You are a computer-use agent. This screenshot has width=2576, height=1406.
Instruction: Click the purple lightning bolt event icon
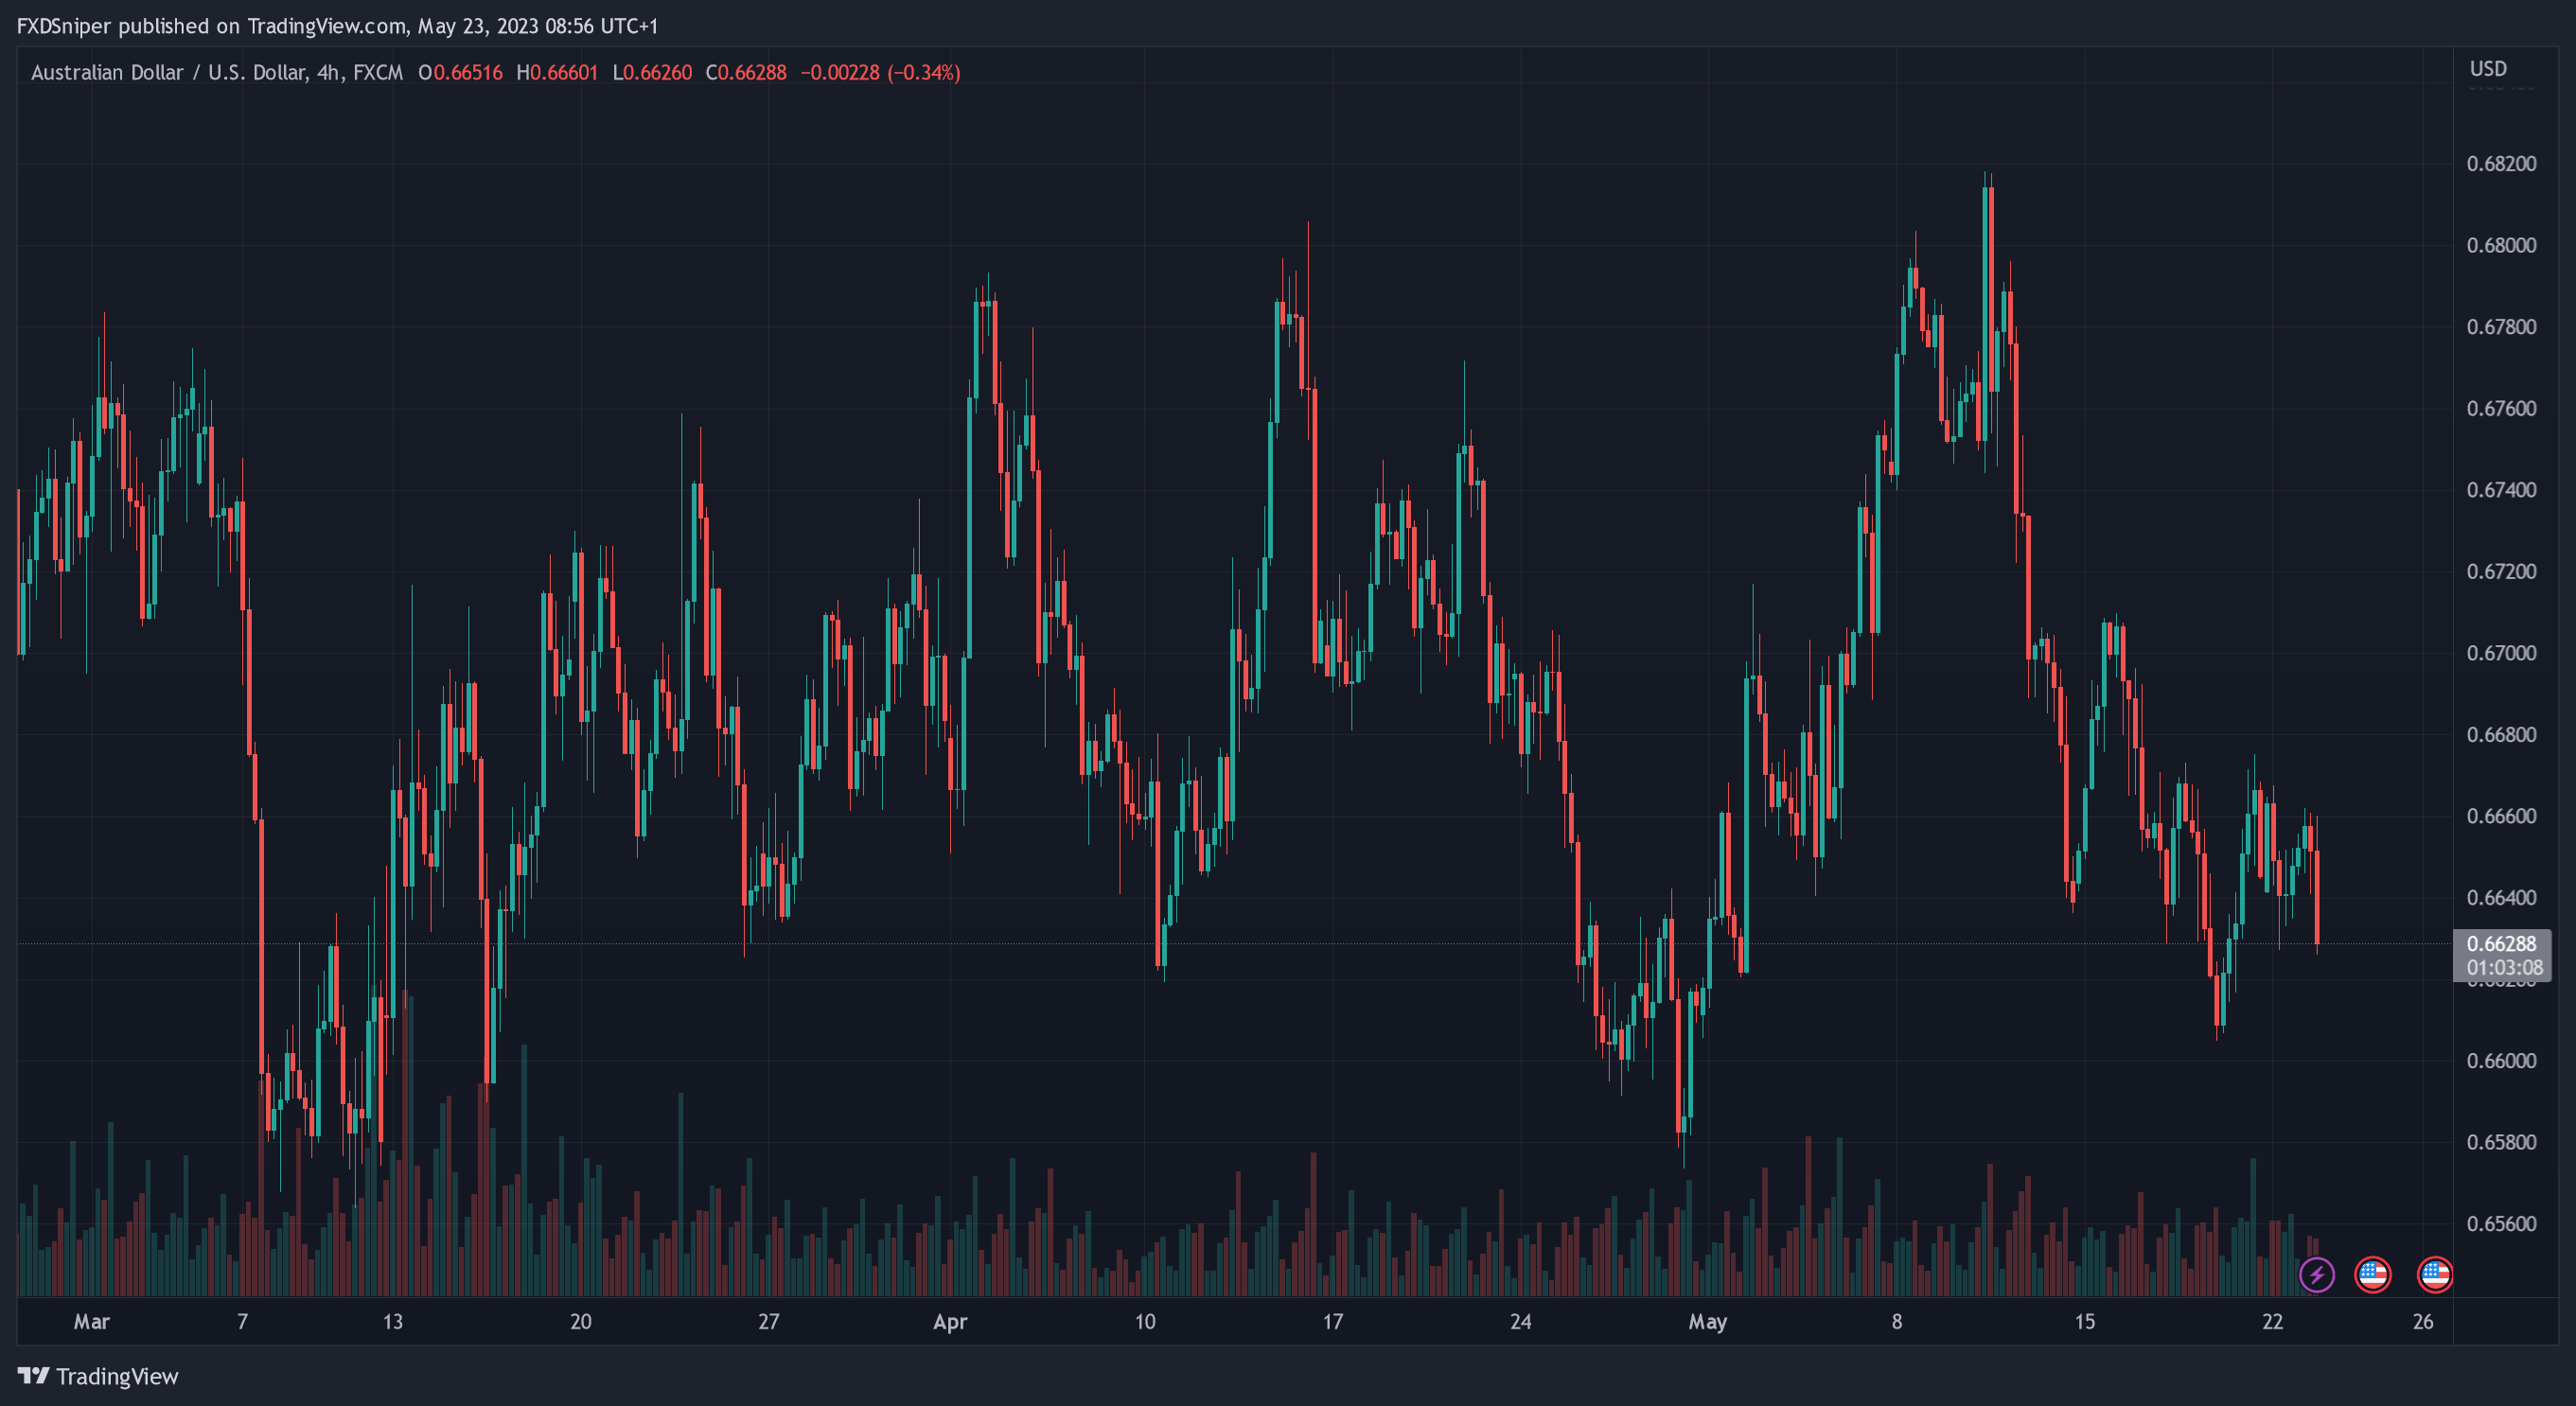(x=2317, y=1274)
